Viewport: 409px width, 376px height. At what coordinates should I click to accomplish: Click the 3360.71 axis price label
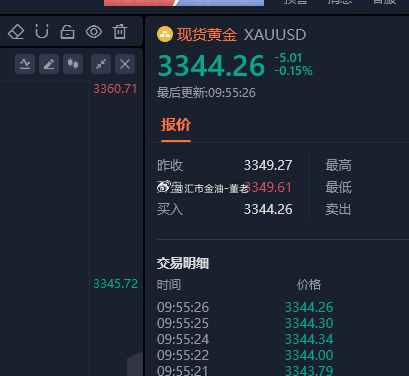coord(115,89)
